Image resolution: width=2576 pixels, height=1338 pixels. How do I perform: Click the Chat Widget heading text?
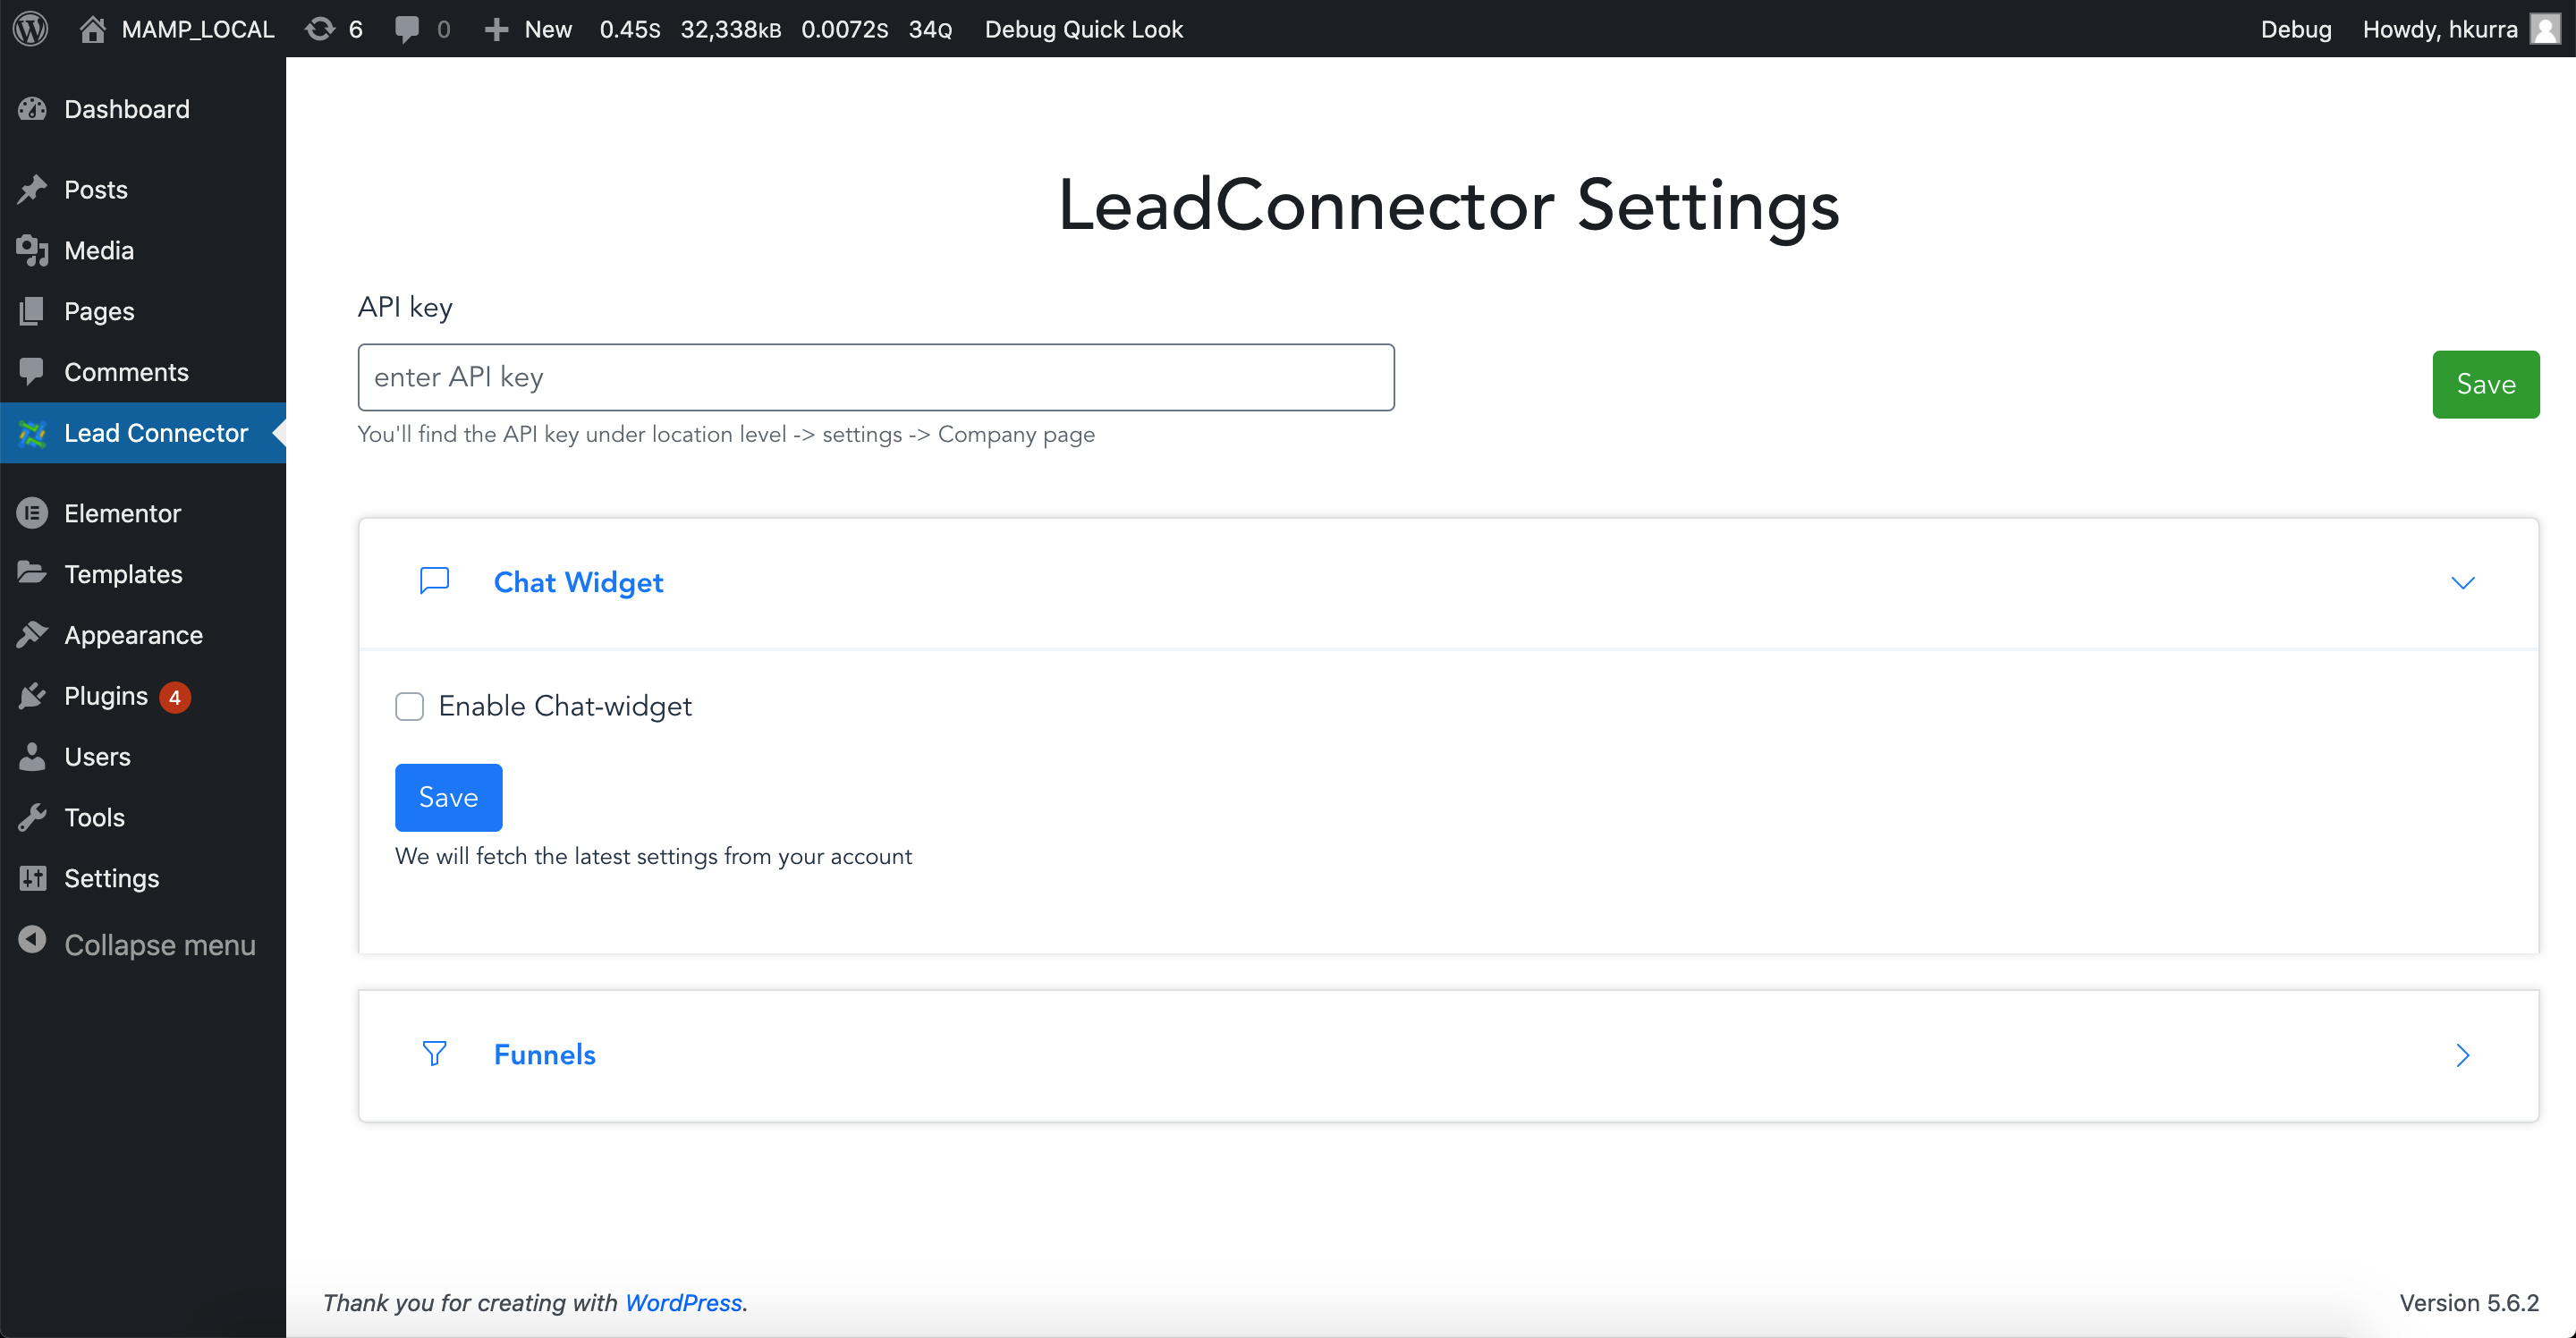[x=578, y=582]
